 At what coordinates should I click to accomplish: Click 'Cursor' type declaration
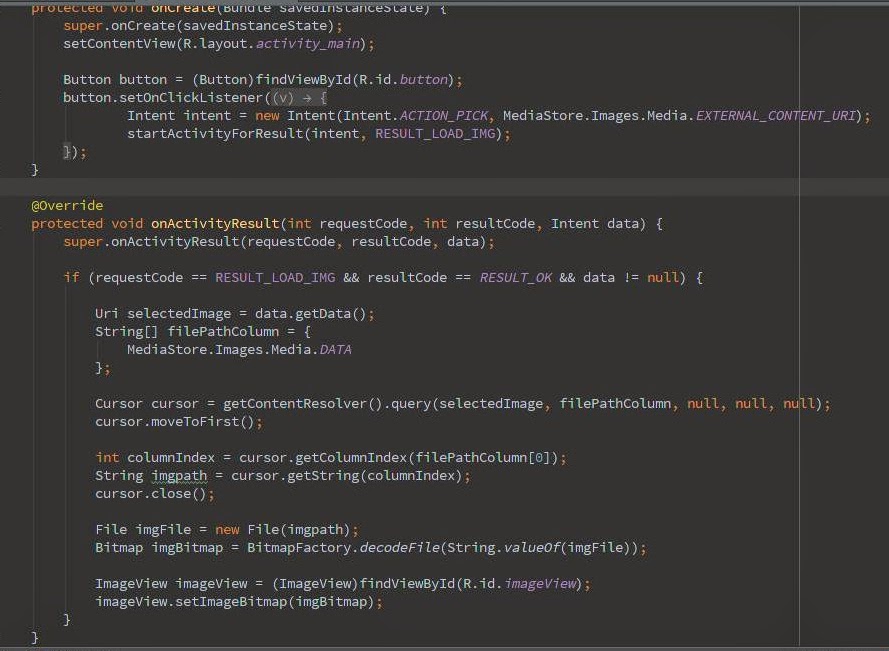coord(118,404)
